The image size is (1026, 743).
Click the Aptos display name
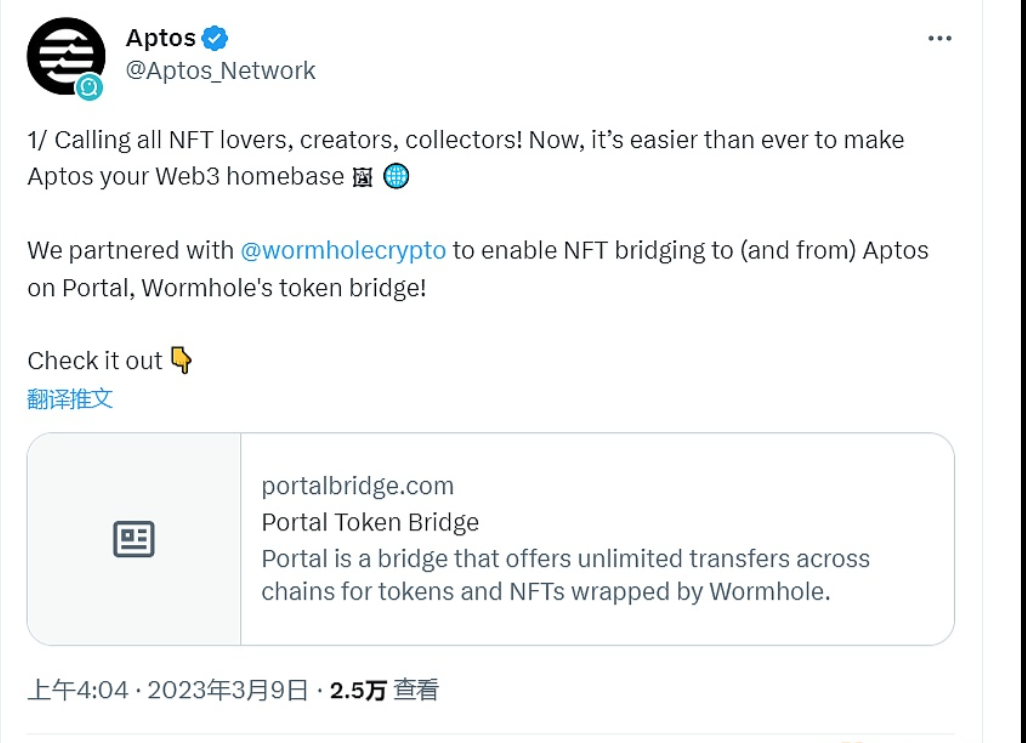click(x=160, y=39)
